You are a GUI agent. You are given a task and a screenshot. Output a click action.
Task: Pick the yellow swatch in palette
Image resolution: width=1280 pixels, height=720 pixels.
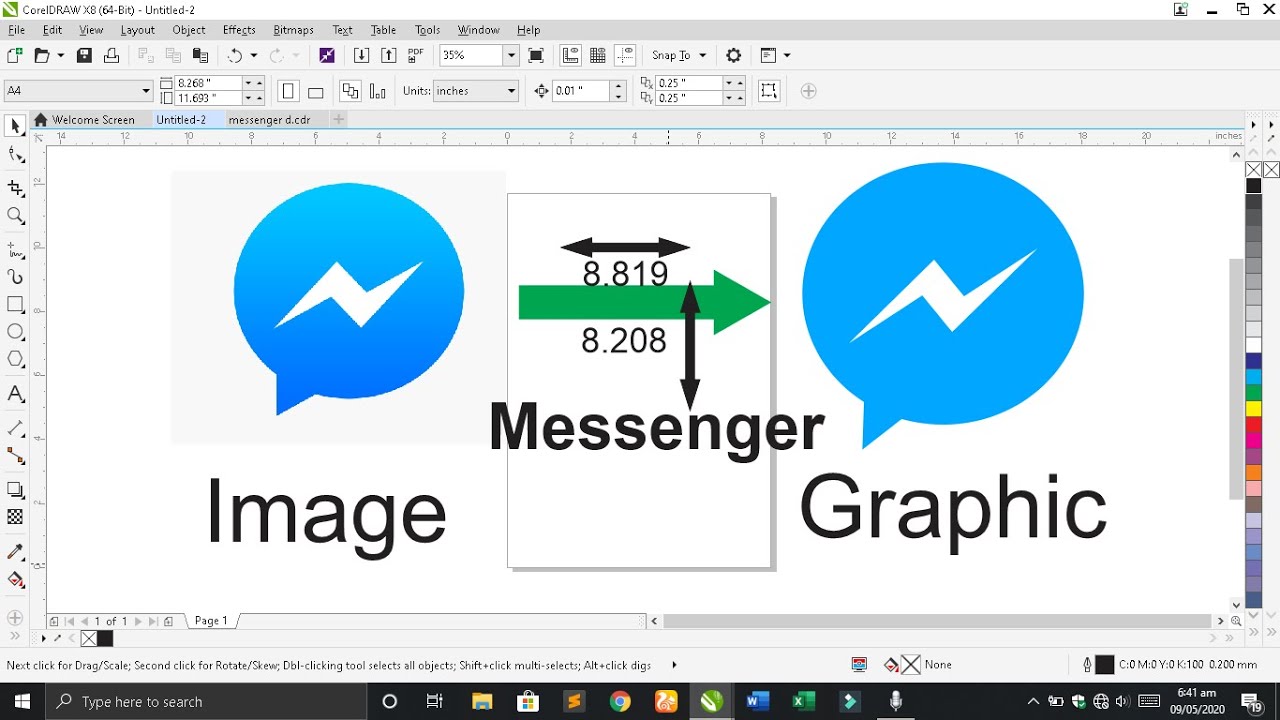coord(1253,409)
